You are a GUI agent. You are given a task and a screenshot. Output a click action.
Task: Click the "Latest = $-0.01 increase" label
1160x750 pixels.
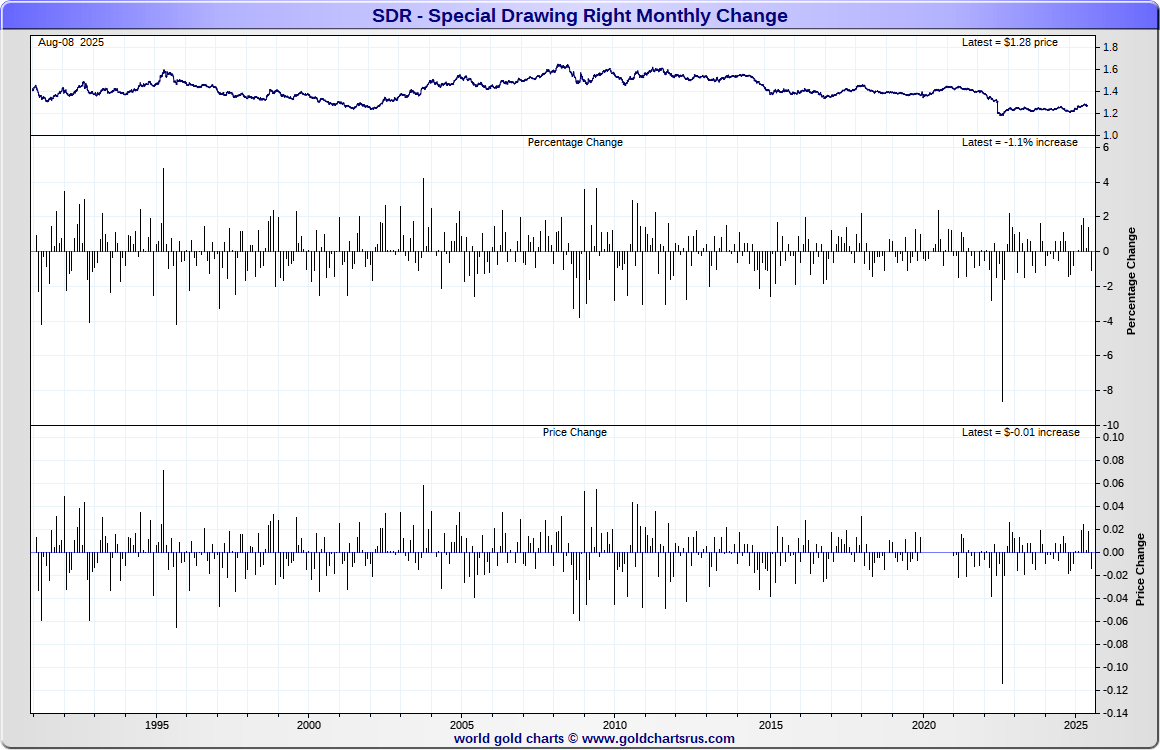(x=1020, y=433)
